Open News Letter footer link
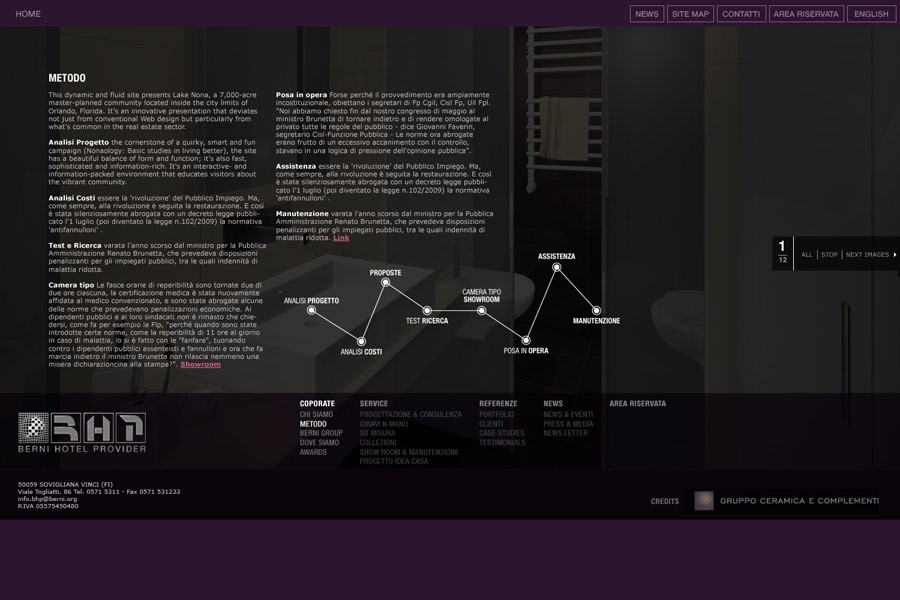900x600 pixels. tap(565, 433)
